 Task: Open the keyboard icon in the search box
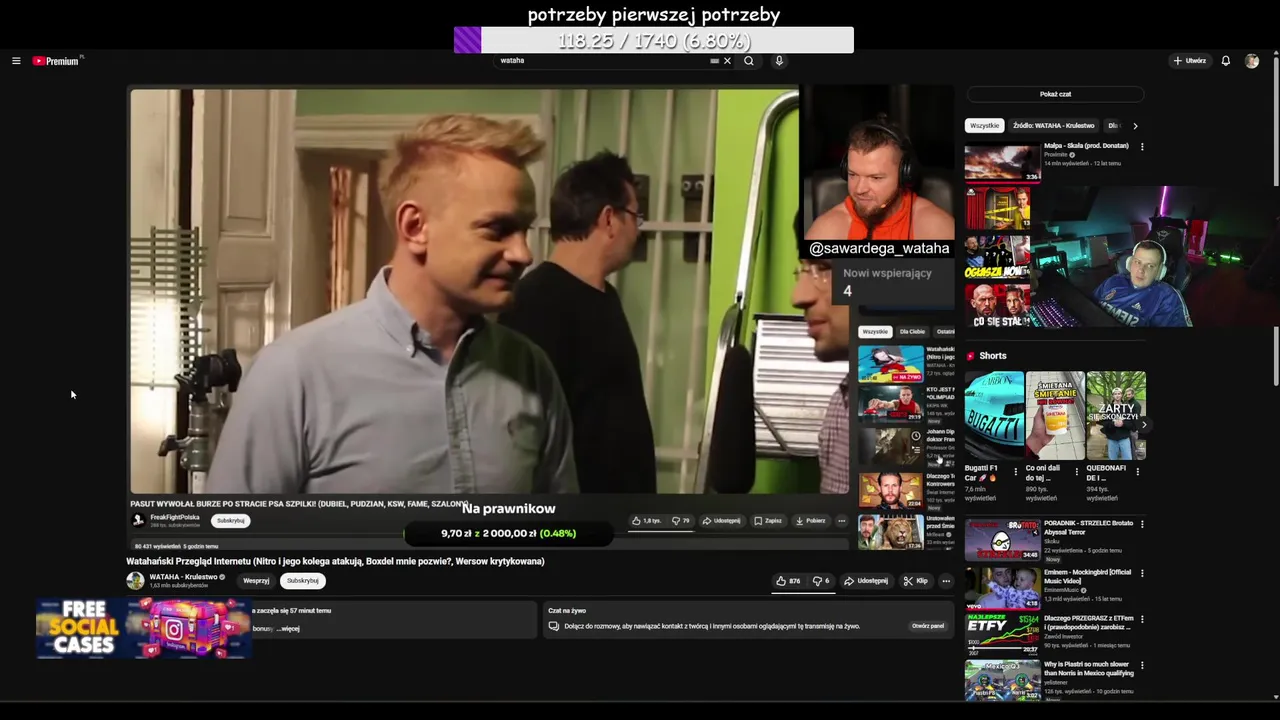[714, 61]
